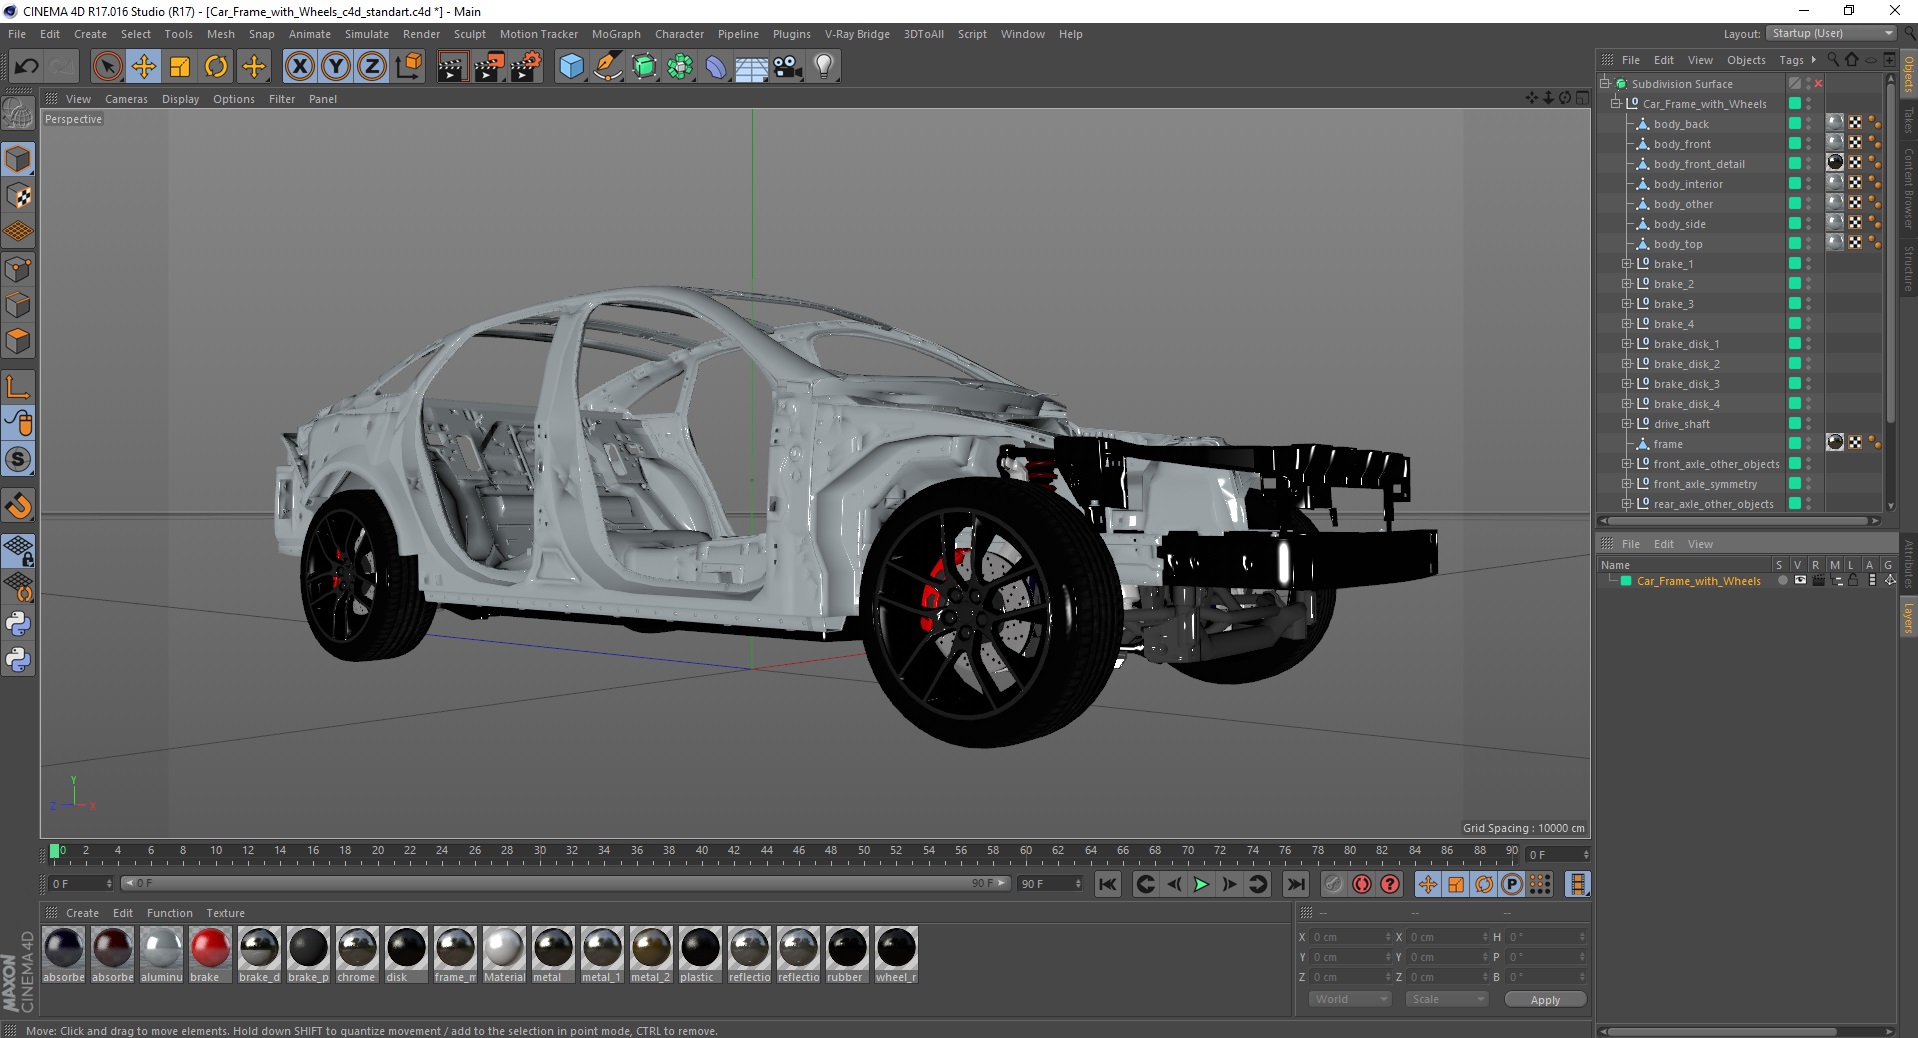Screen dimensions: 1918x1038
Task: Render the active view
Action: [452, 67]
